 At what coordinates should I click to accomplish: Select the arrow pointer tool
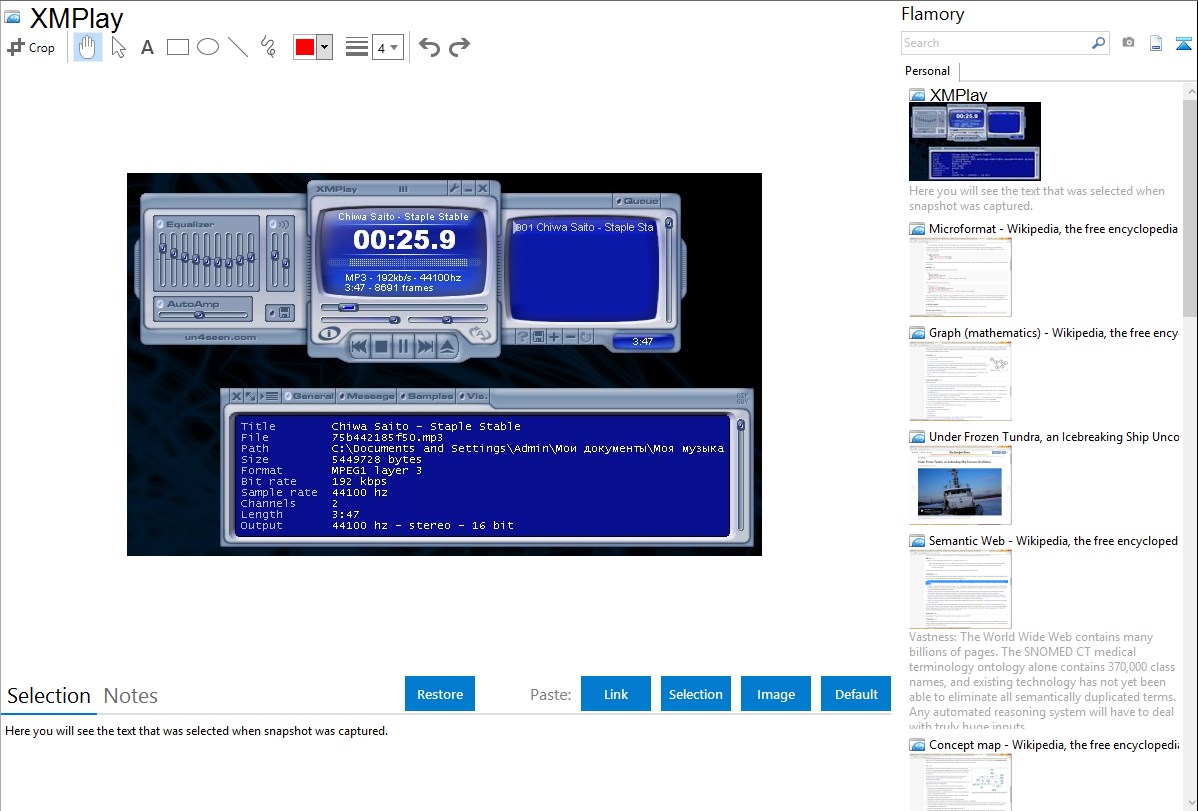click(x=118, y=47)
